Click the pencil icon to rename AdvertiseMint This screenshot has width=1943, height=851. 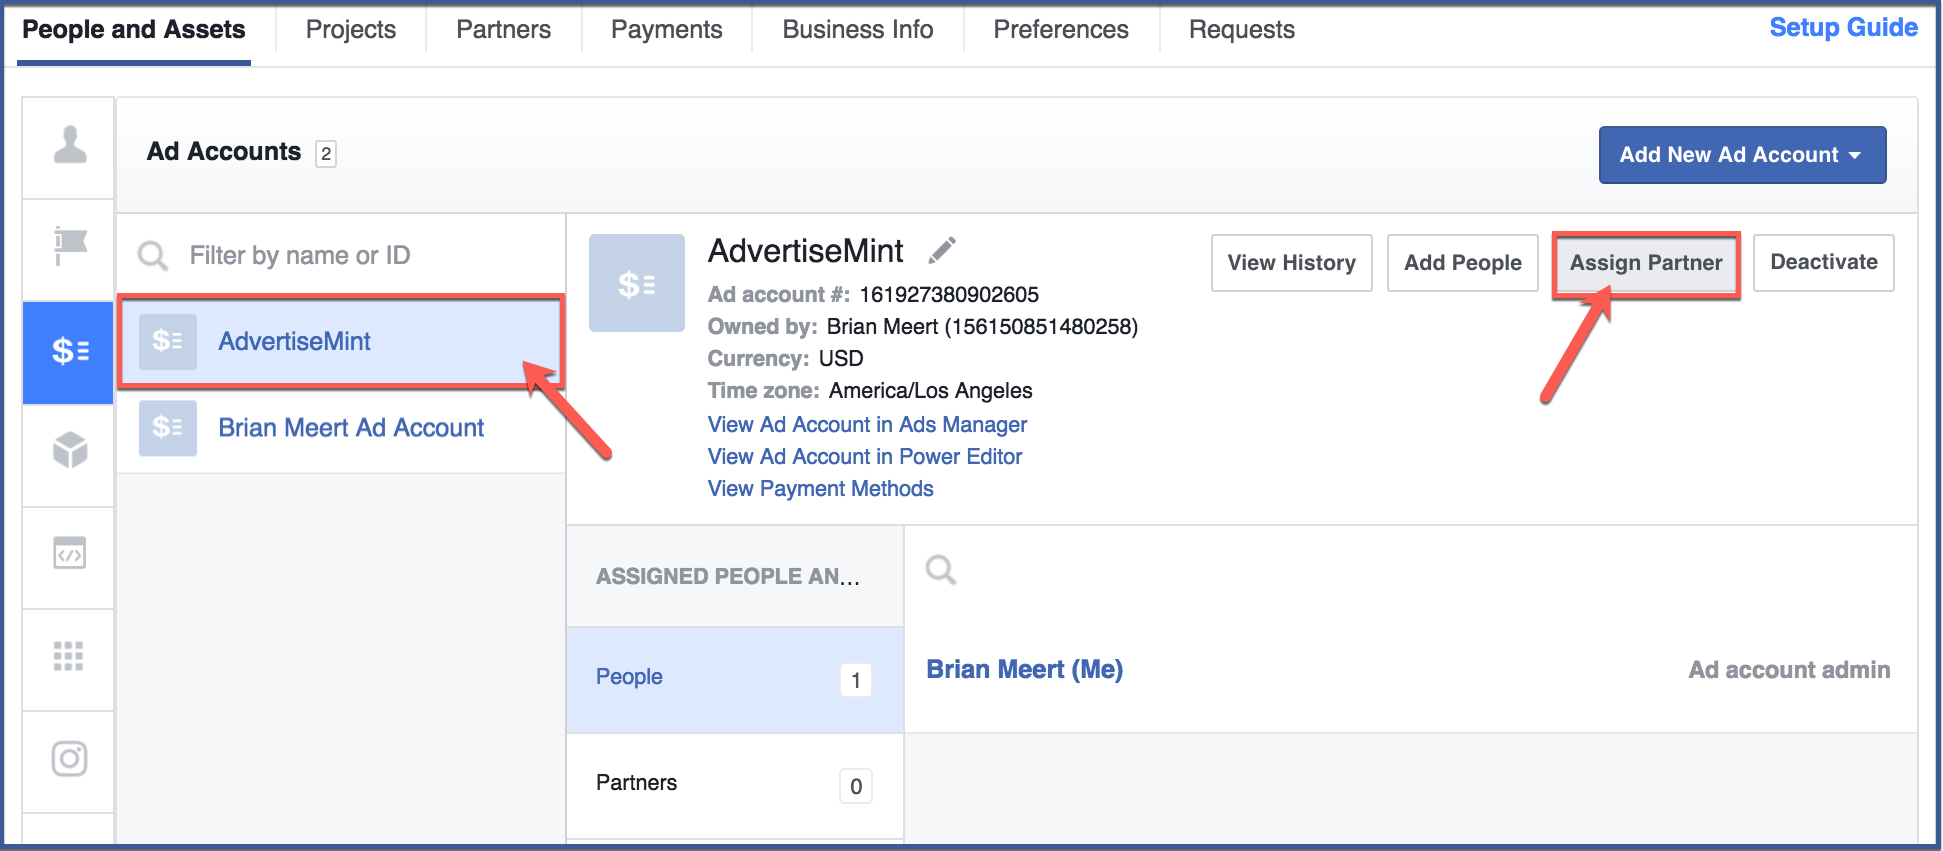(x=941, y=250)
